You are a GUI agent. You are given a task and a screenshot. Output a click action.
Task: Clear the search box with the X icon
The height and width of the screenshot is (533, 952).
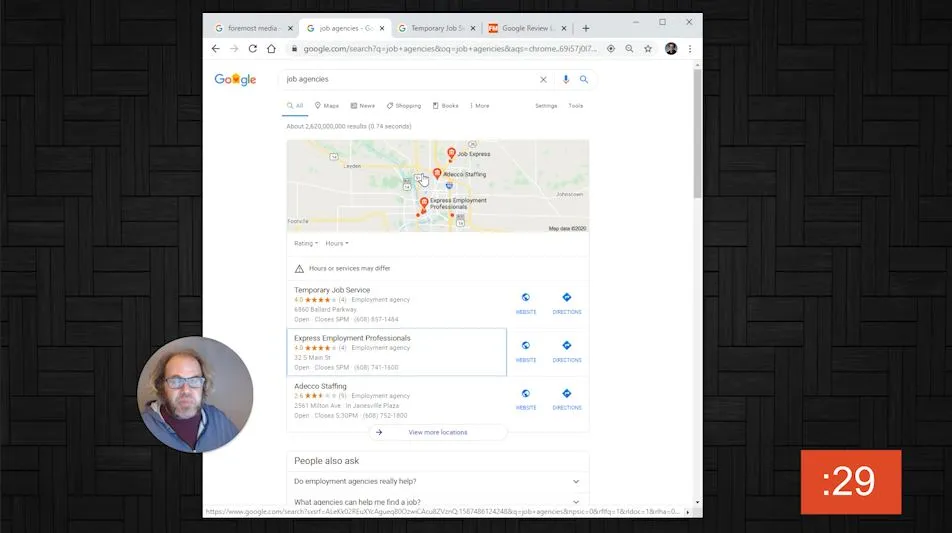point(543,80)
